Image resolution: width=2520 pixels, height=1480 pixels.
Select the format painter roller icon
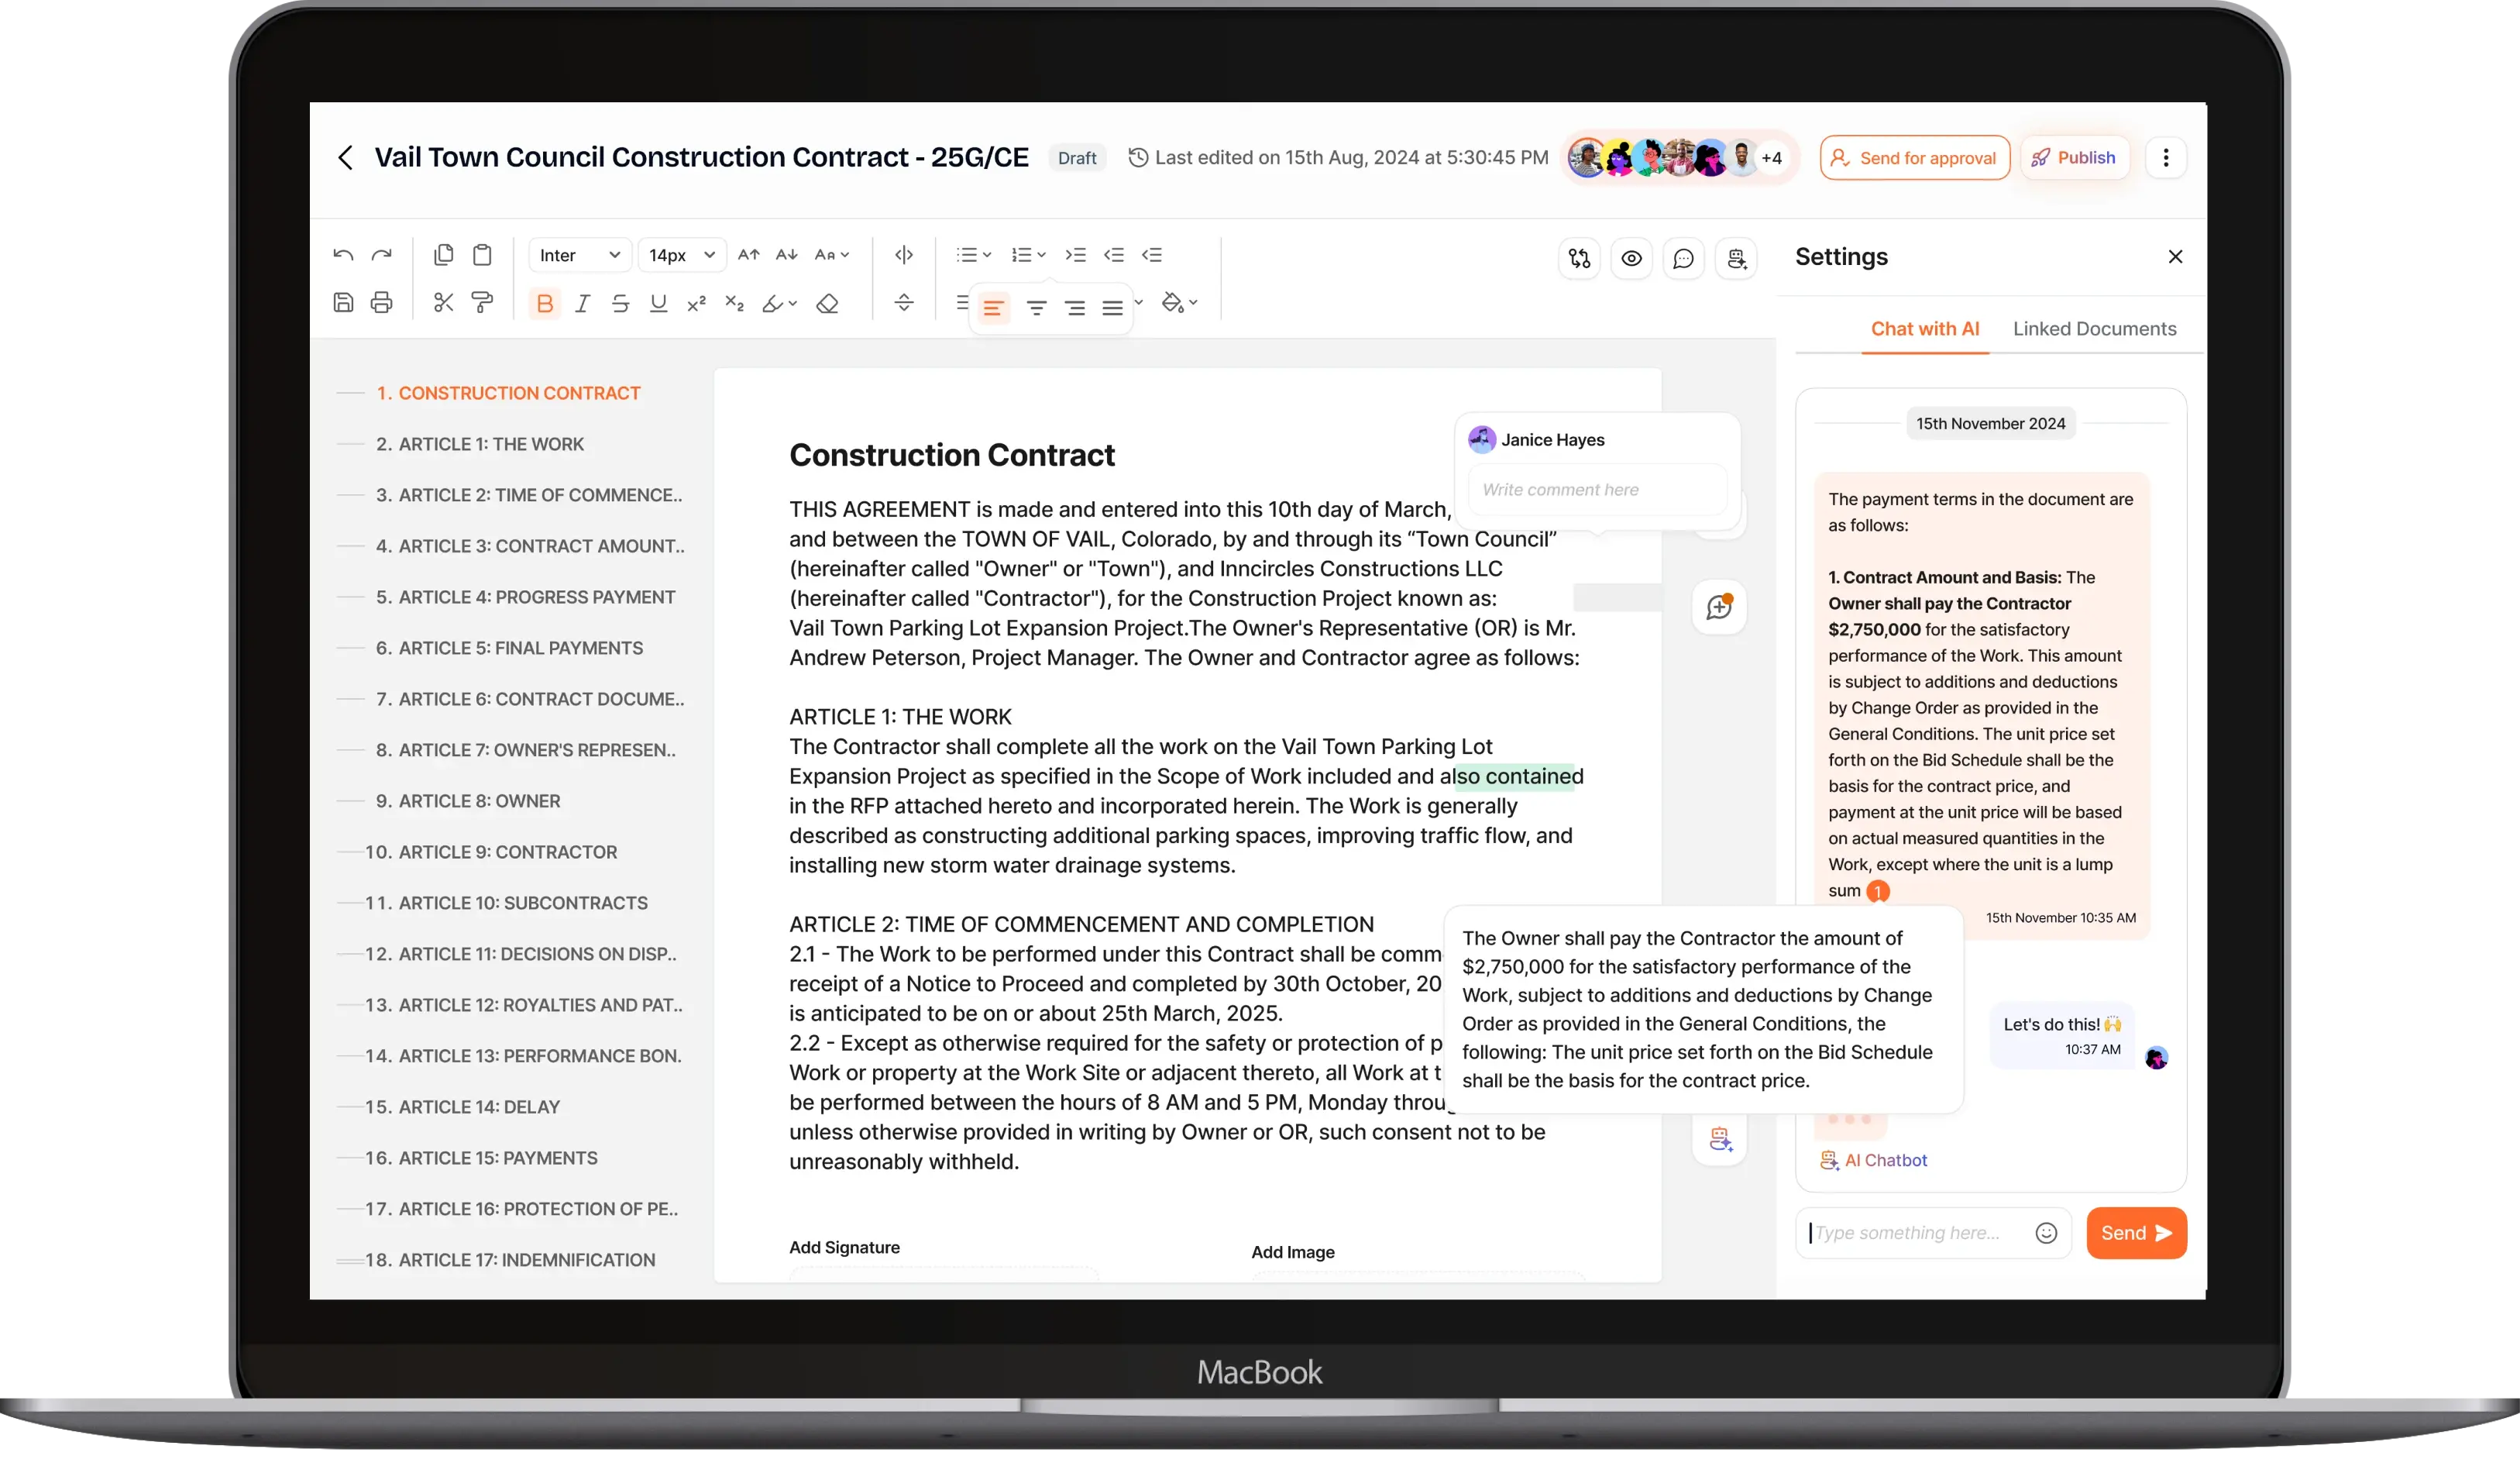(482, 303)
